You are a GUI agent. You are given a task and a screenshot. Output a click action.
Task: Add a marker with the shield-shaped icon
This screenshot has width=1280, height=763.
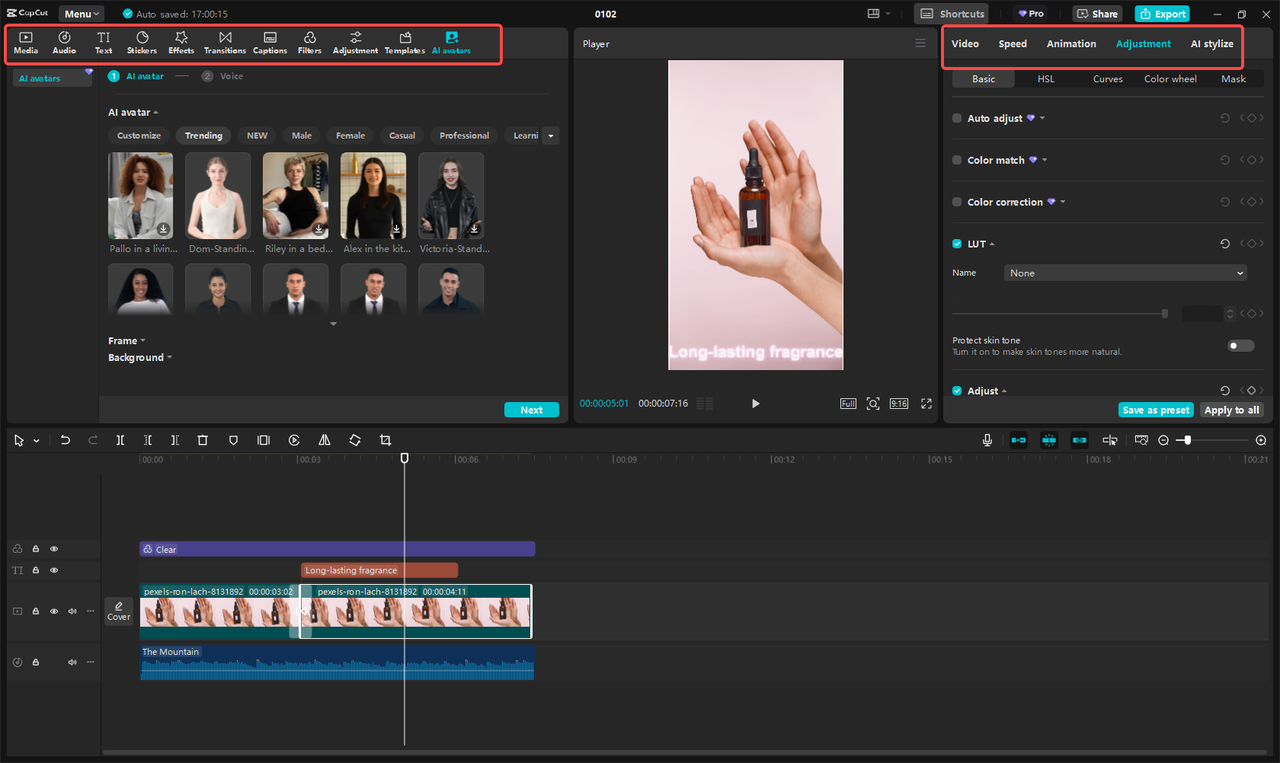tap(233, 440)
